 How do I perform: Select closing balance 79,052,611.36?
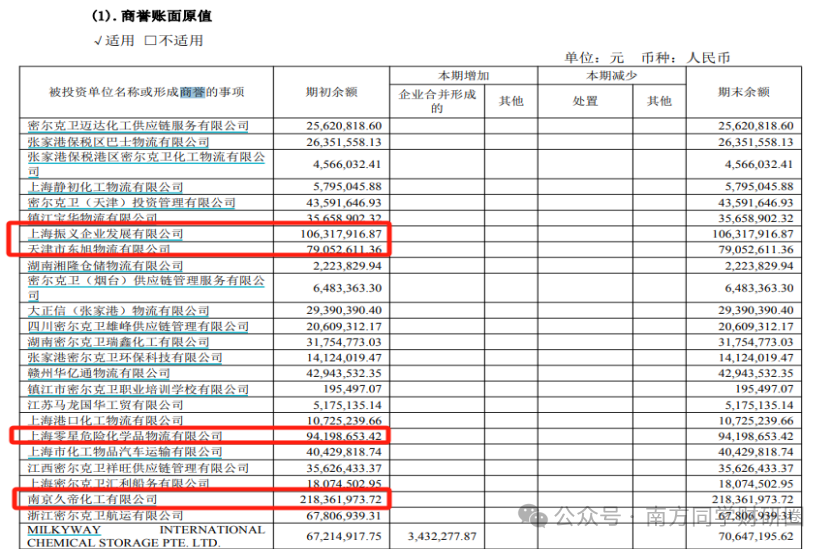click(756, 250)
